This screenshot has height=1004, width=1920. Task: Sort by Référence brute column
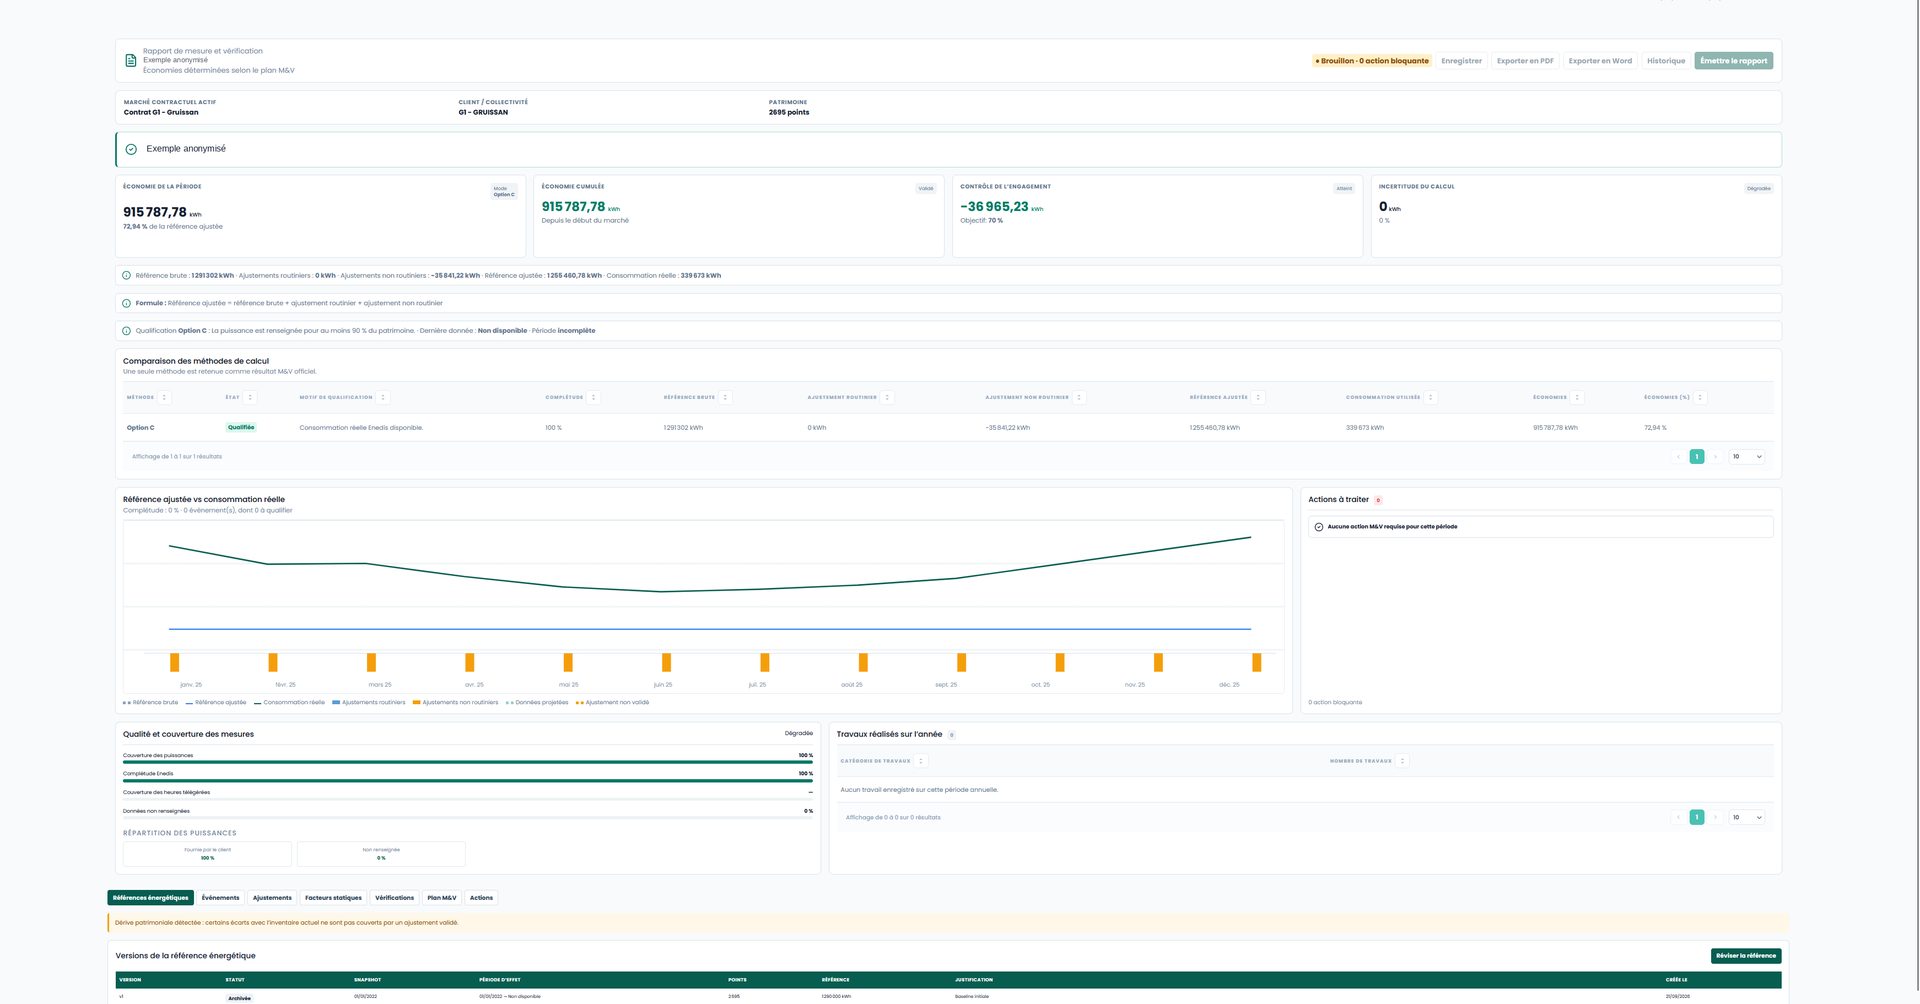tap(725, 398)
